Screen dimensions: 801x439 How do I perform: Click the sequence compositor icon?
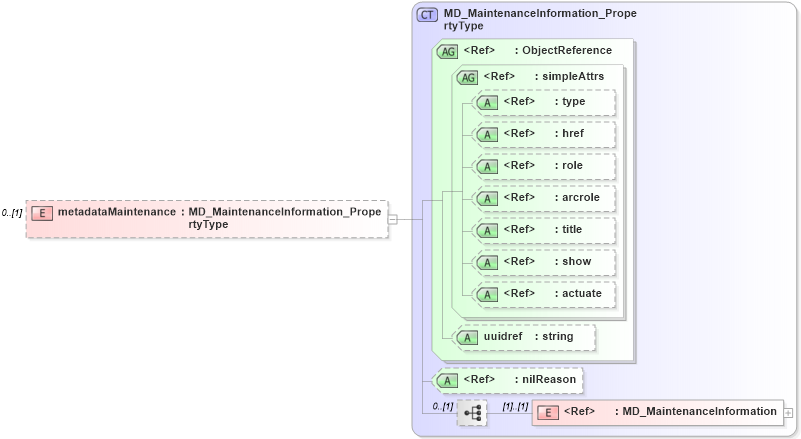(x=472, y=412)
